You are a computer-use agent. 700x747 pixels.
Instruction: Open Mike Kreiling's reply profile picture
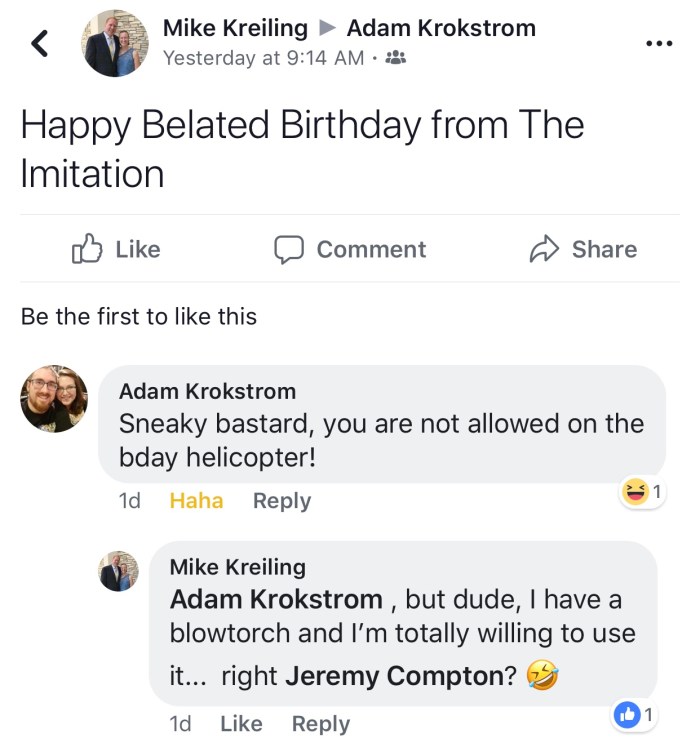coord(118,571)
